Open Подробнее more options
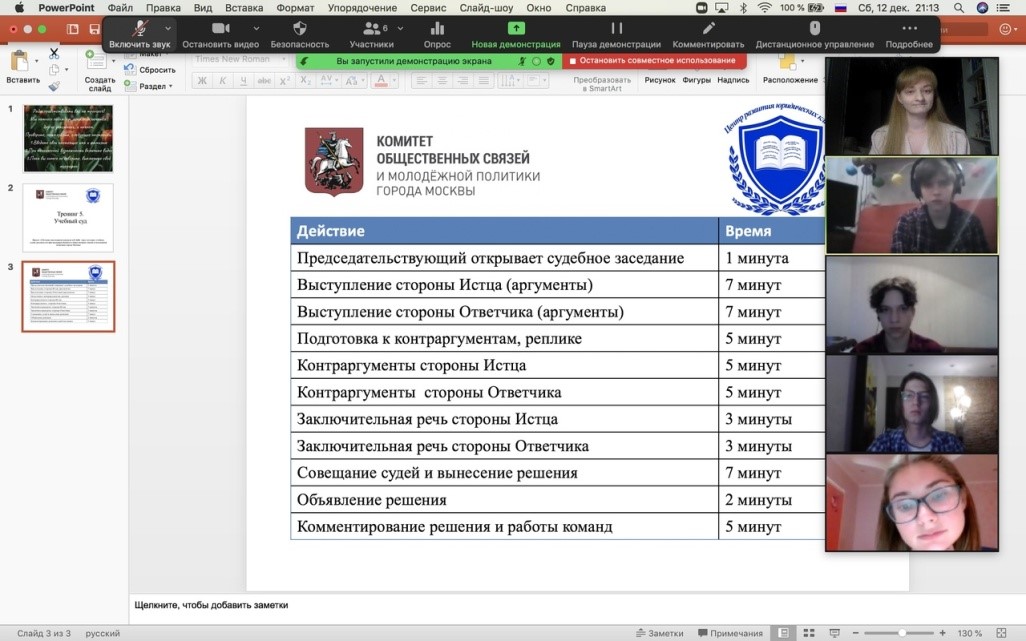The height and width of the screenshot is (641, 1026). 909,35
